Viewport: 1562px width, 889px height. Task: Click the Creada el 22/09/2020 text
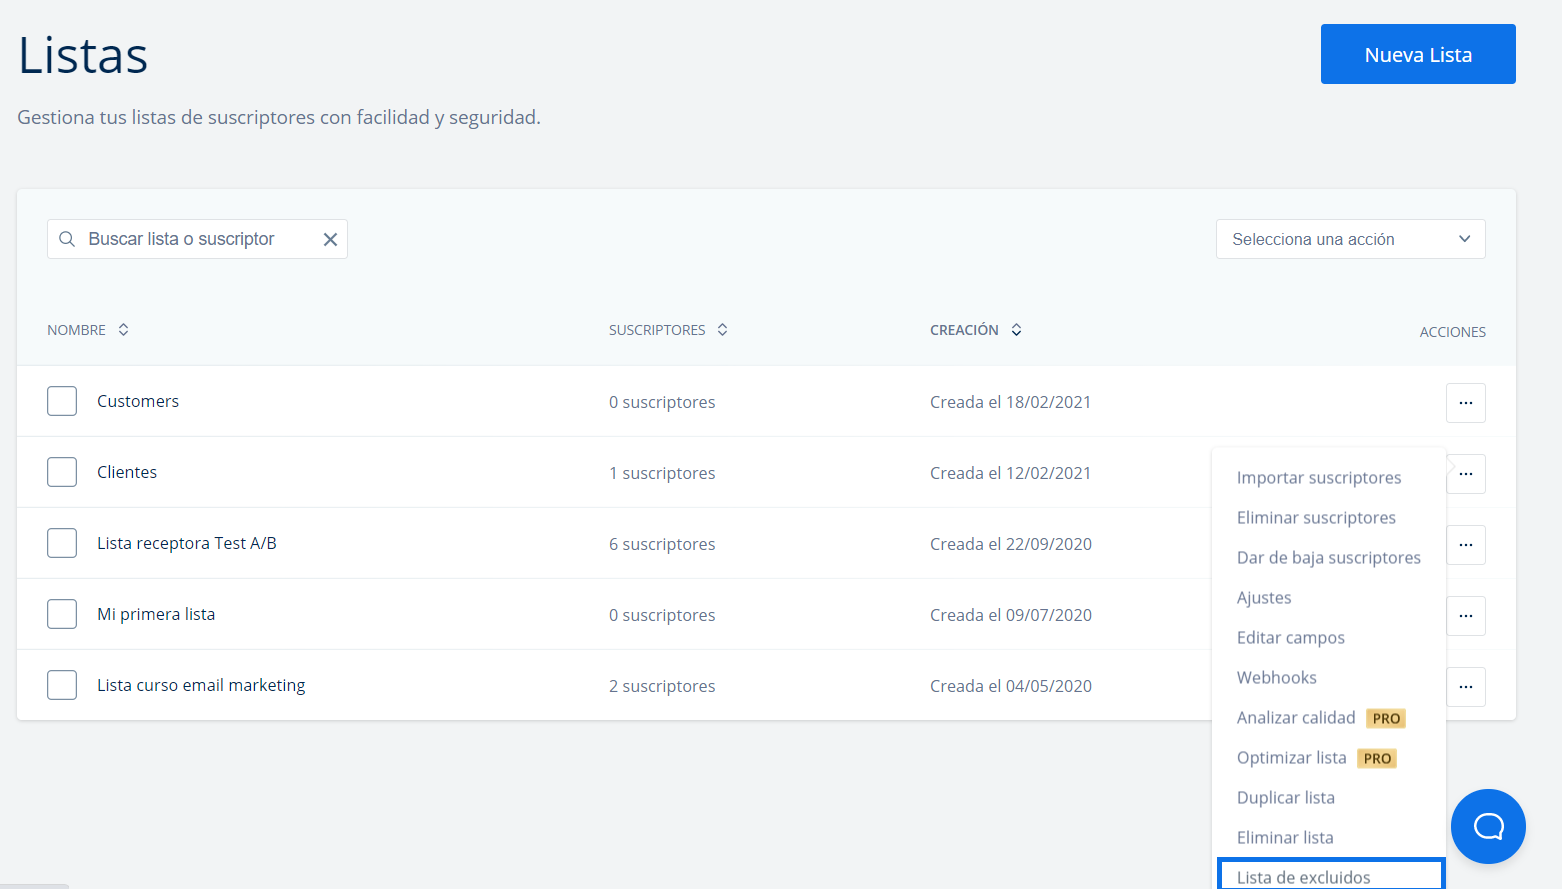[x=1011, y=544]
